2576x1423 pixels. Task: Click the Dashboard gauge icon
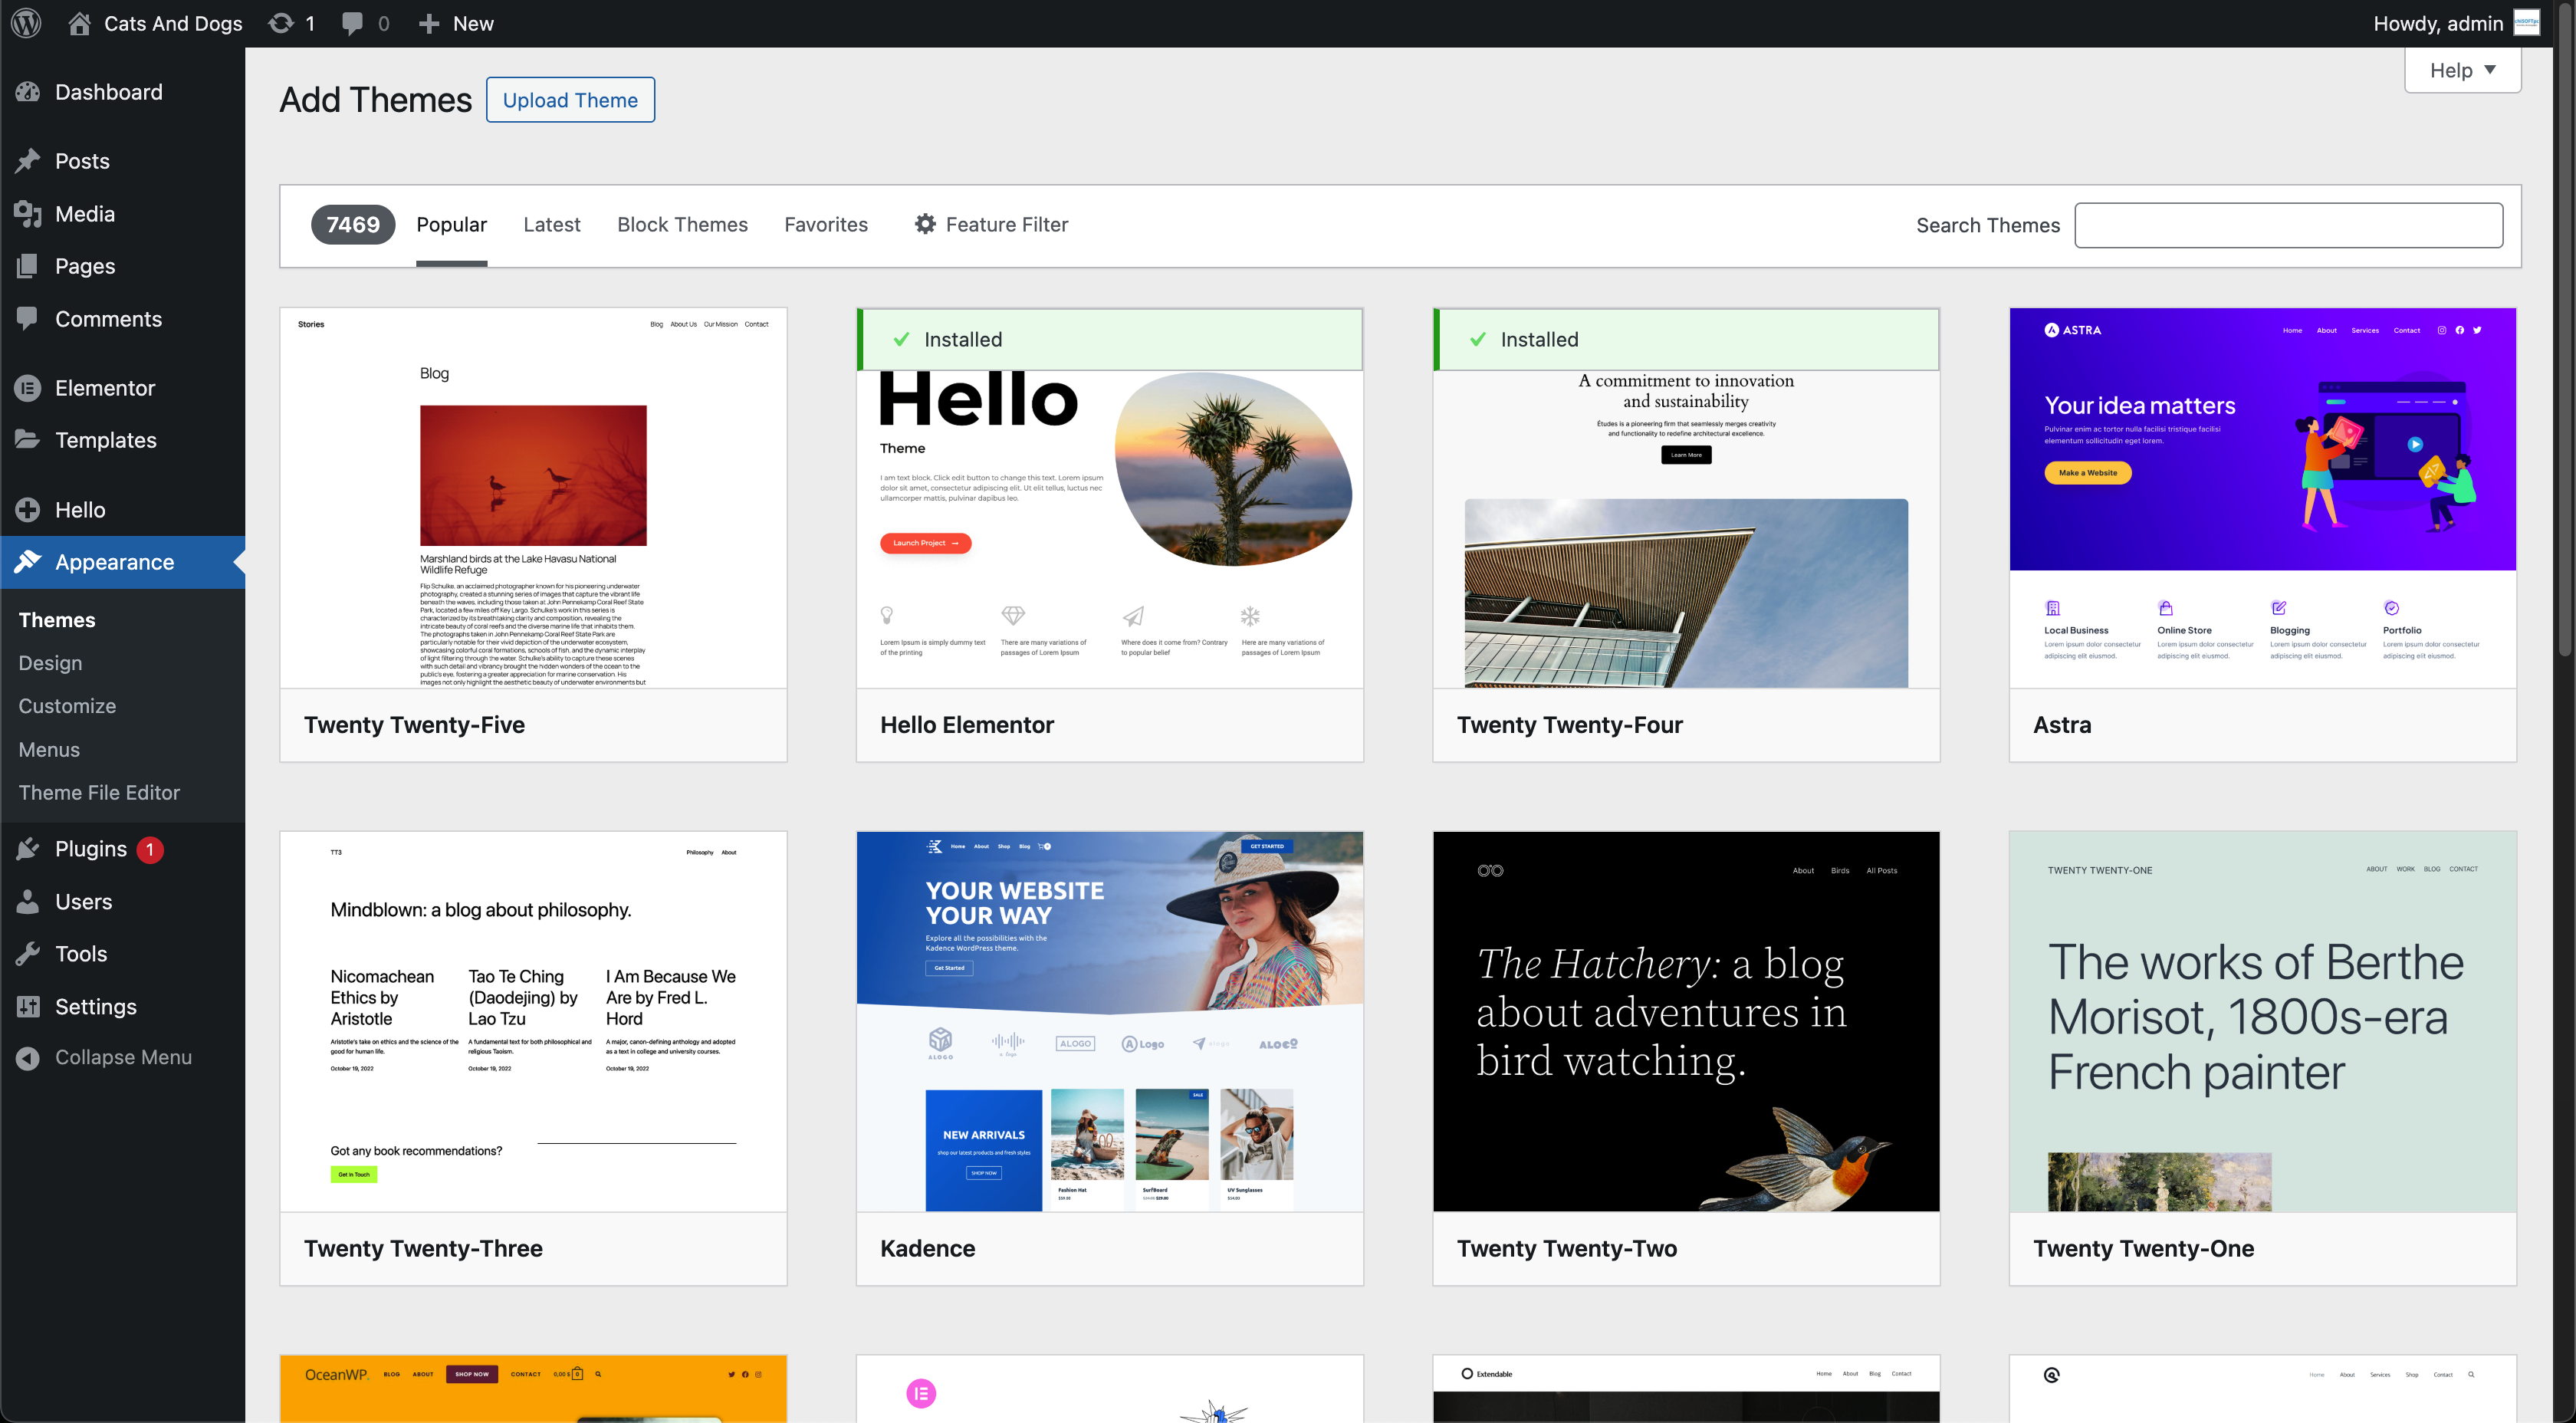click(x=28, y=92)
